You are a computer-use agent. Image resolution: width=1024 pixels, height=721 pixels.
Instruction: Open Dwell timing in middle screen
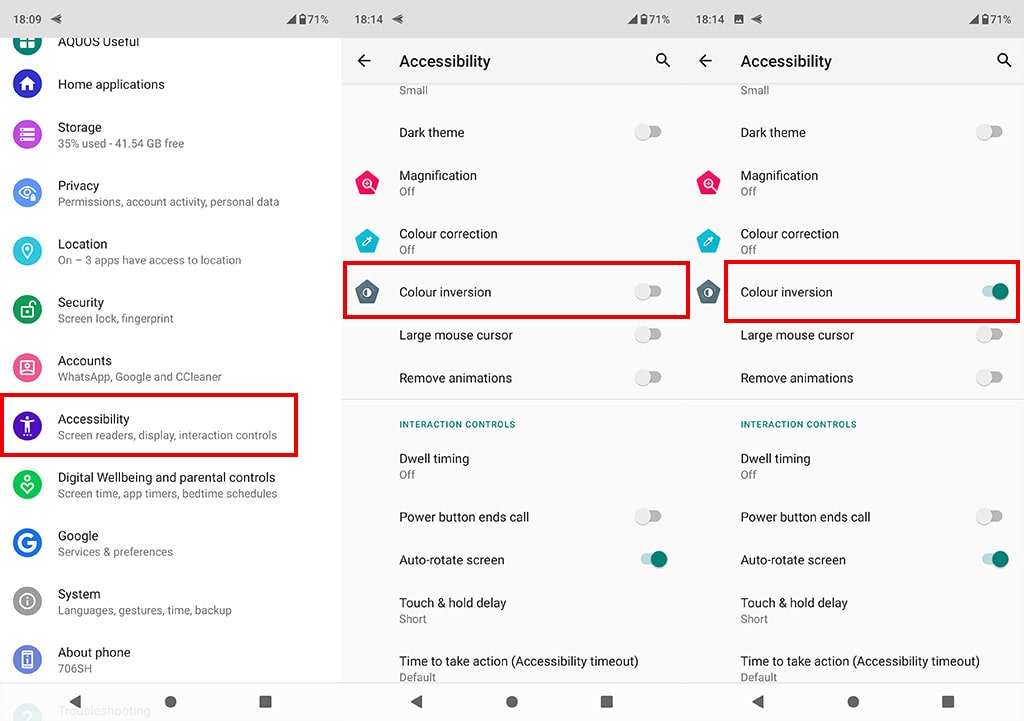pos(512,466)
